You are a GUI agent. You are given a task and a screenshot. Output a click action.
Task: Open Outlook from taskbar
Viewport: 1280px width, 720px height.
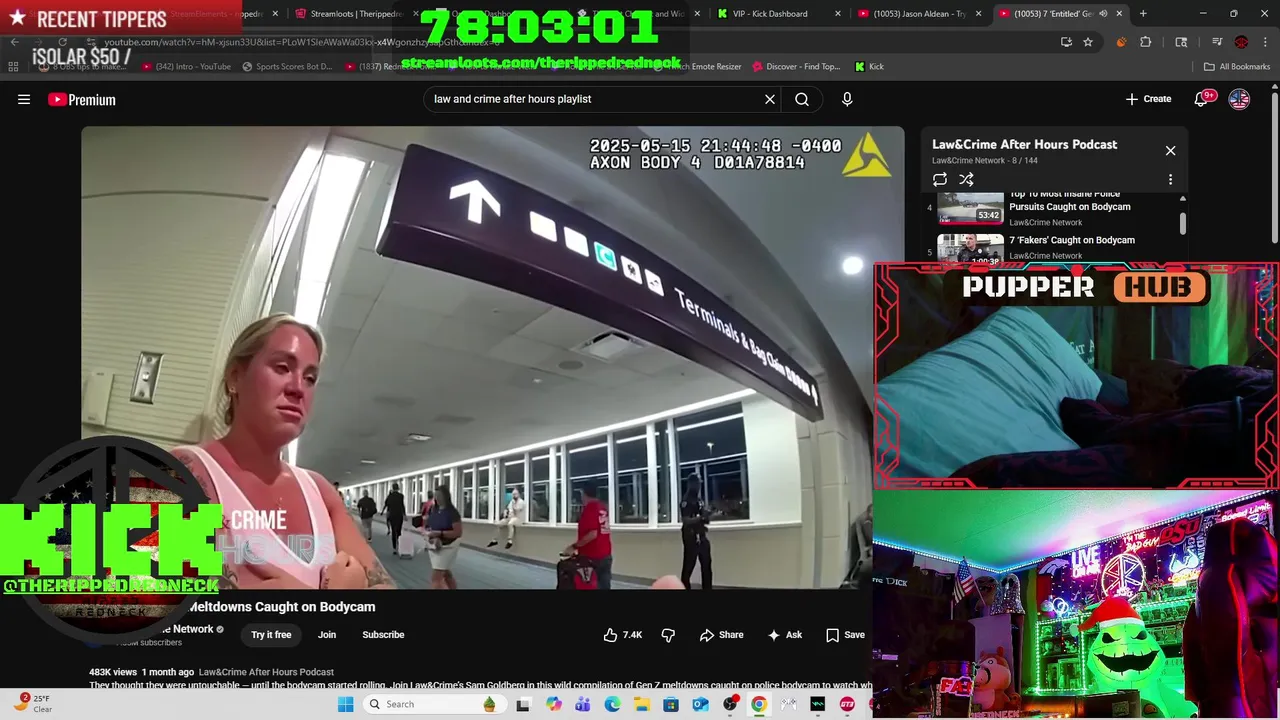click(700, 704)
